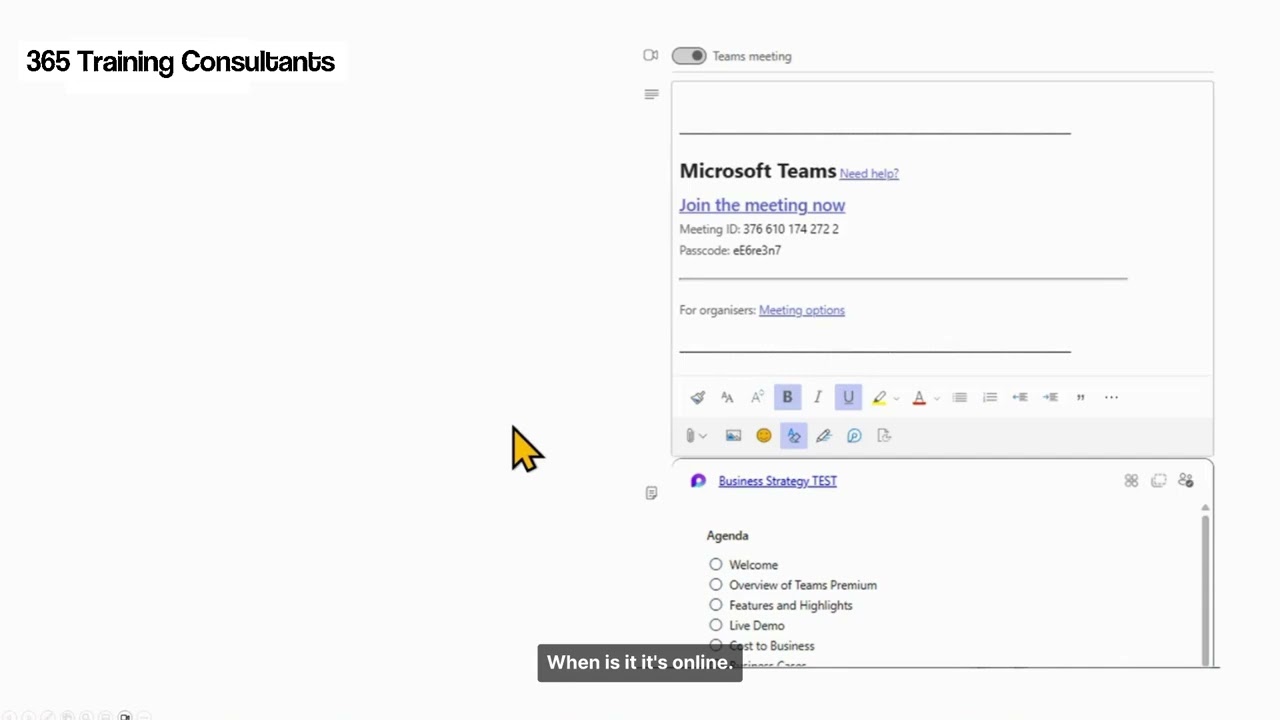The height and width of the screenshot is (720, 1280).
Task: Click the notes icon left of Loop component
Action: (651, 493)
